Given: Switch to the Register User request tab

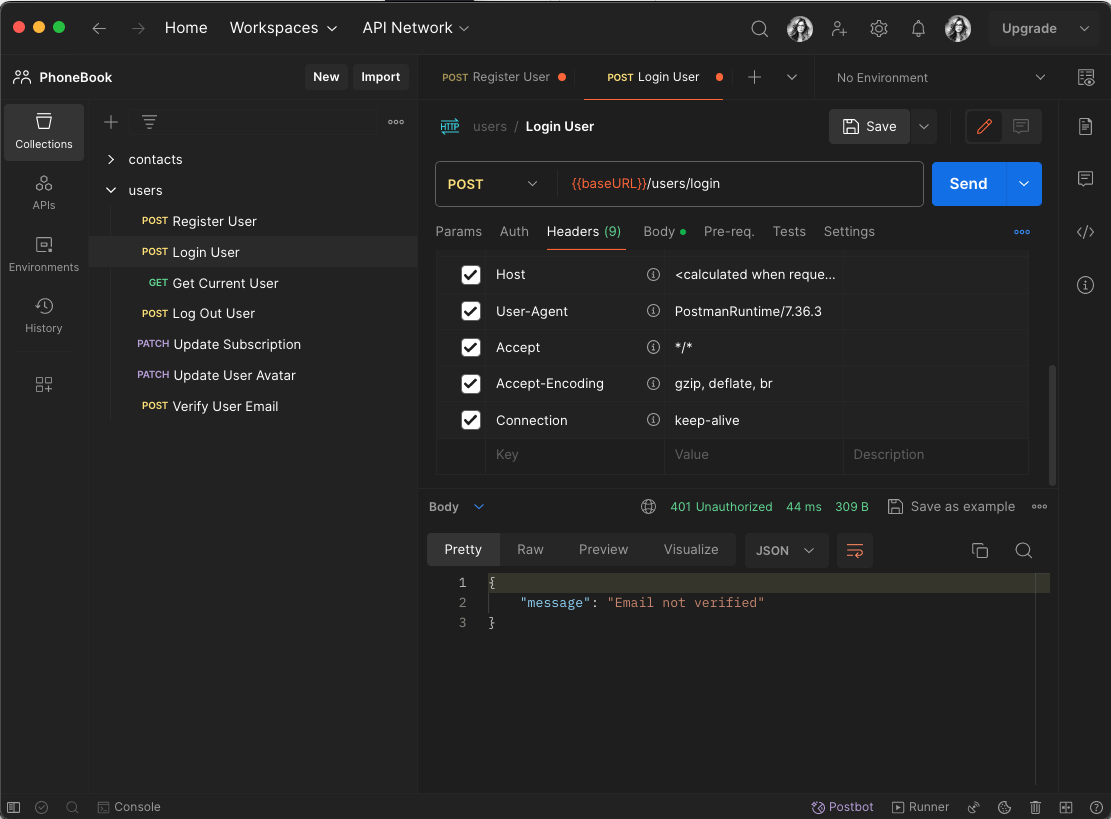Looking at the screenshot, I should point(503,77).
